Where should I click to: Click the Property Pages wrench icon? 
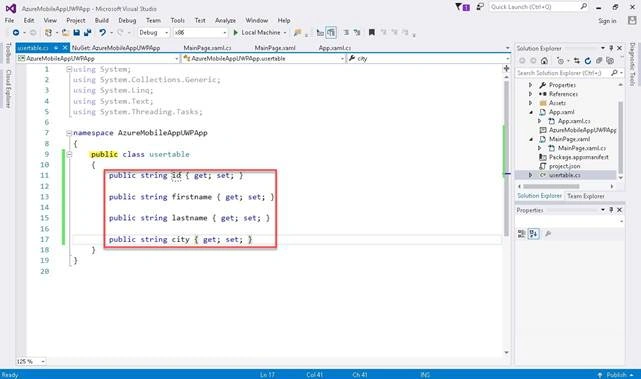[x=548, y=234]
